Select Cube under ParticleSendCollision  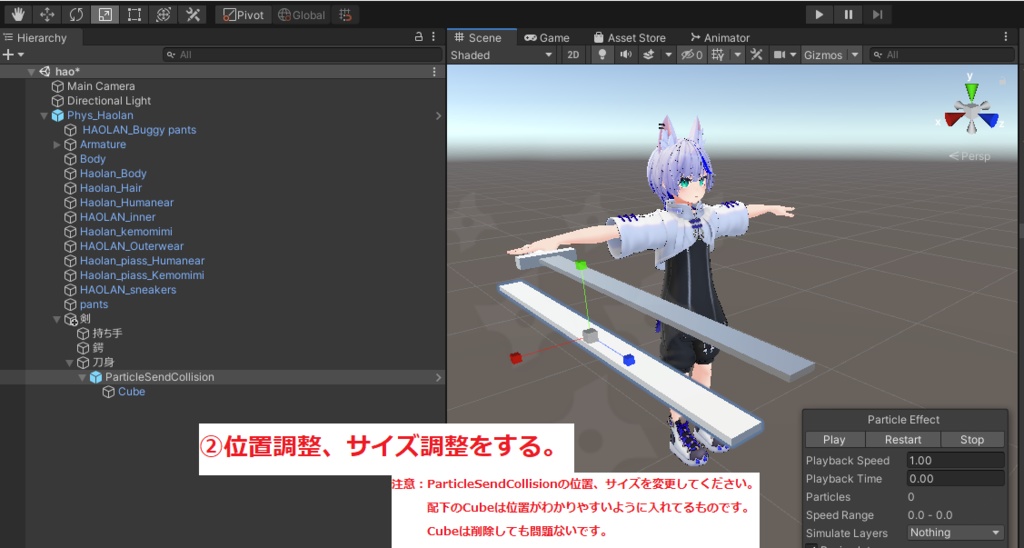point(131,392)
